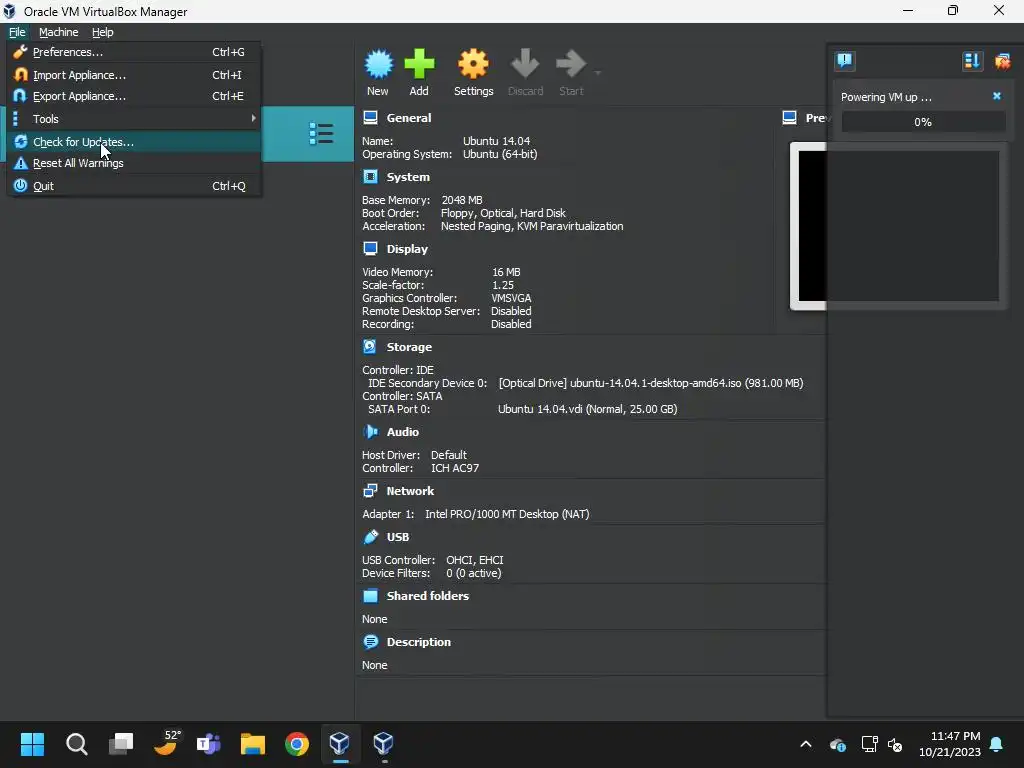This screenshot has height=768, width=1024.
Task: Dismiss the Powering VM up notification
Action: coord(997,96)
